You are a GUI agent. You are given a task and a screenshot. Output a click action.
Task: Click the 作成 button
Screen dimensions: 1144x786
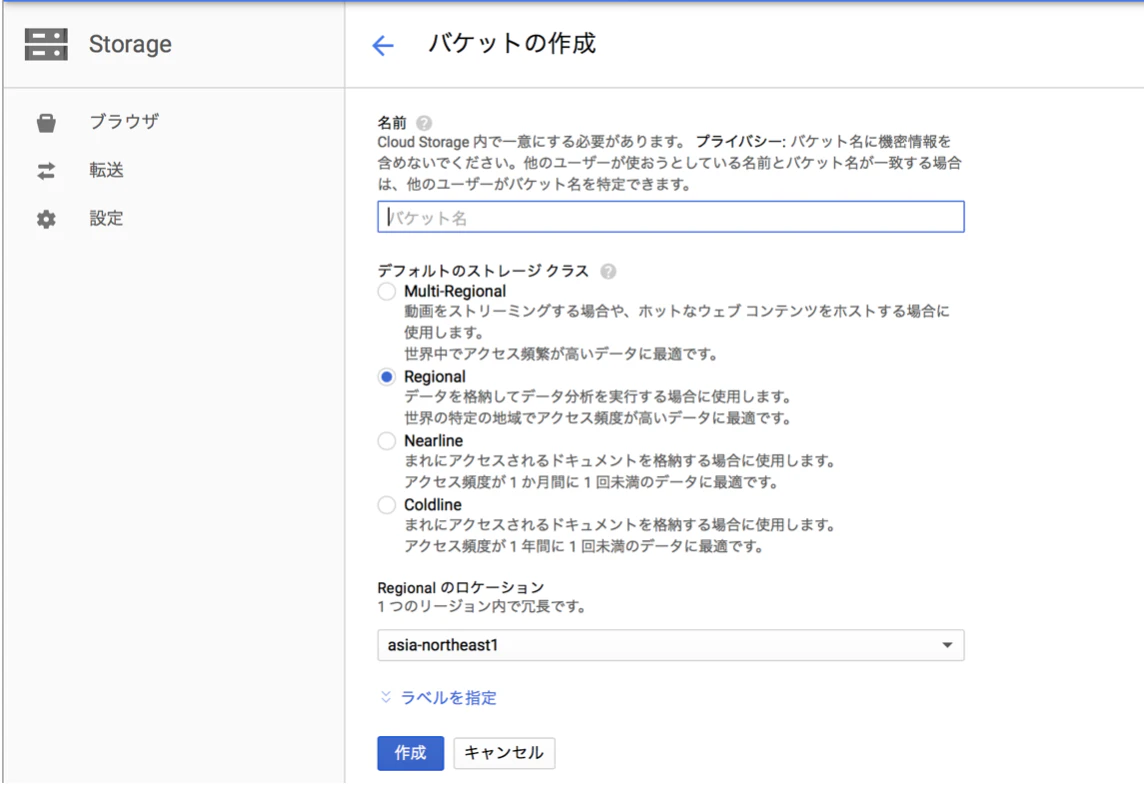[x=410, y=753]
